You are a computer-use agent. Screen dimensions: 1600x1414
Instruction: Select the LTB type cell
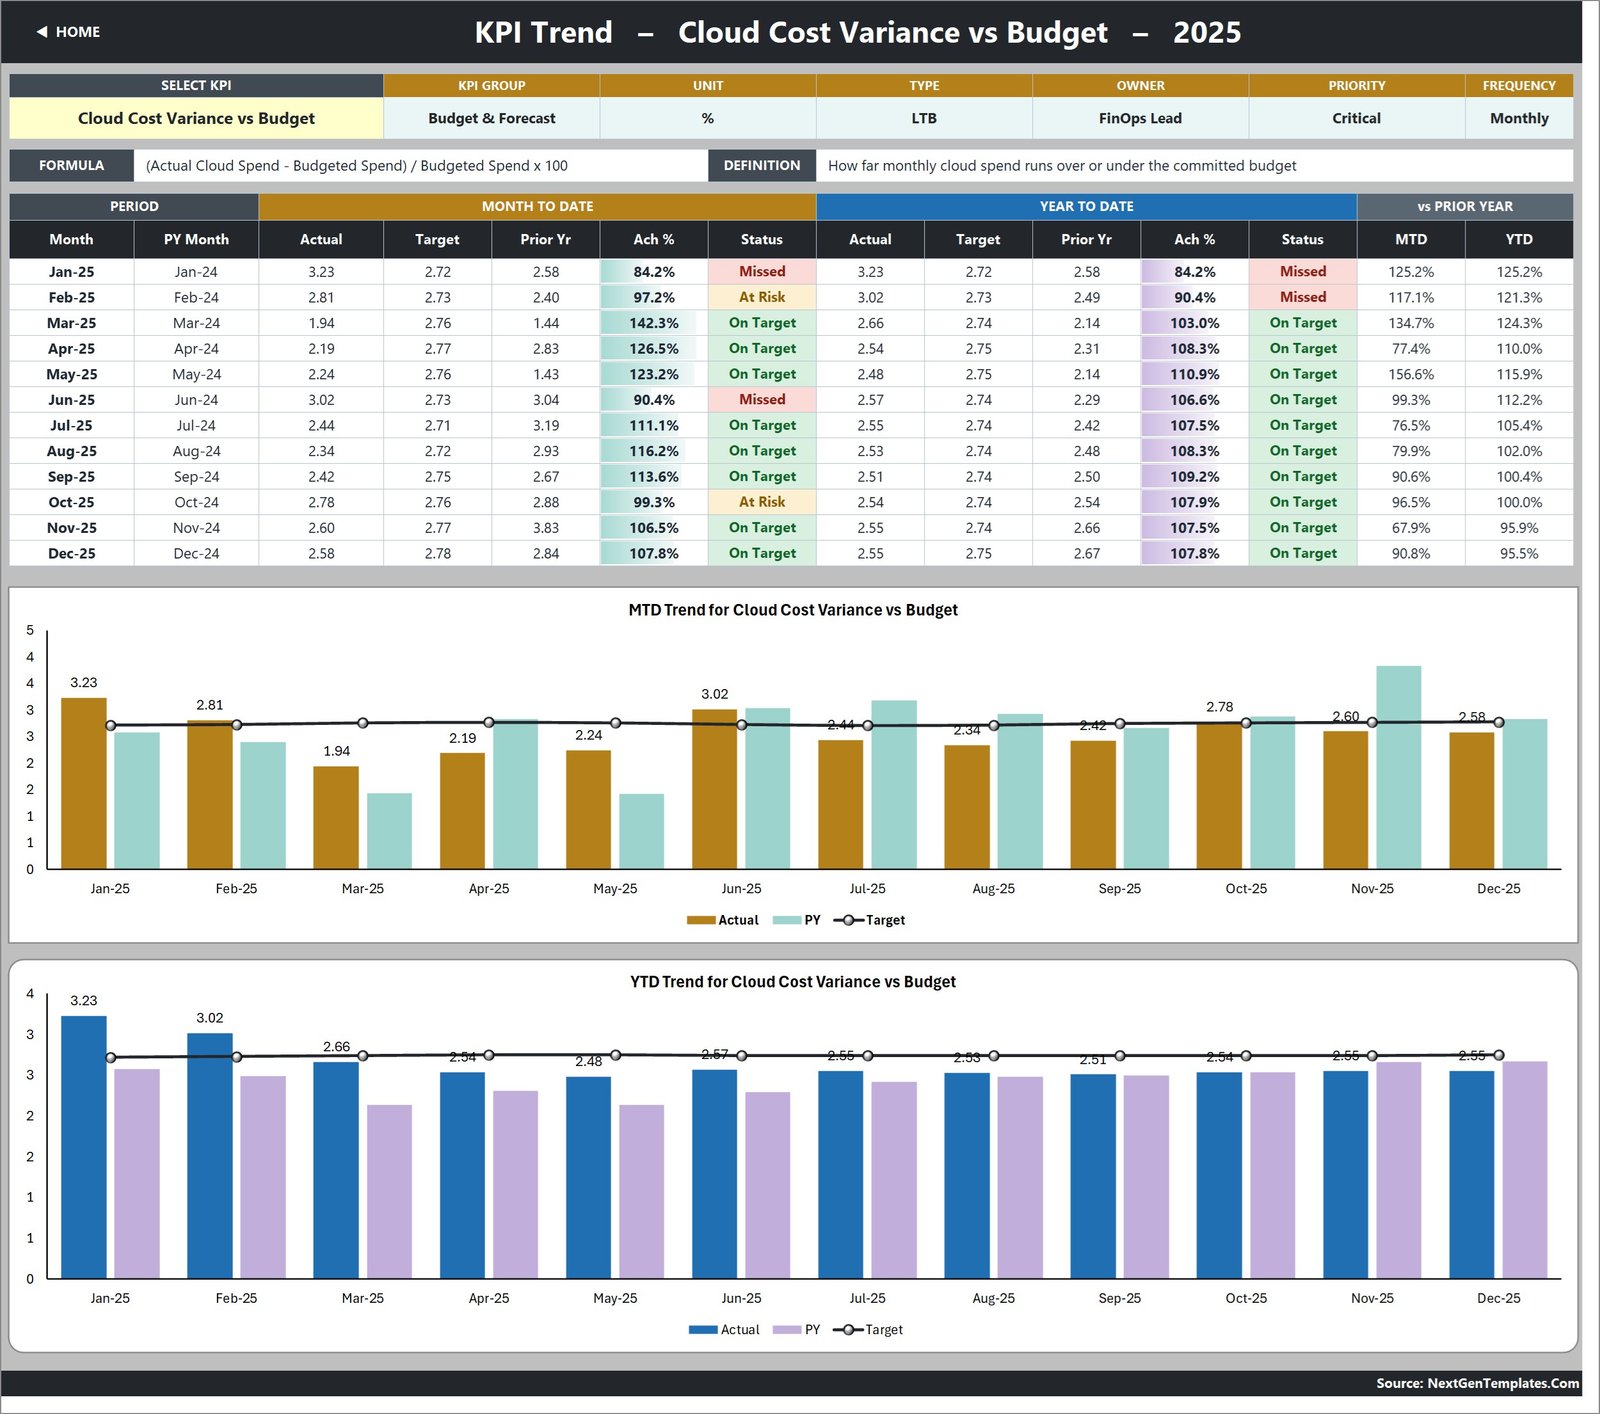point(924,118)
